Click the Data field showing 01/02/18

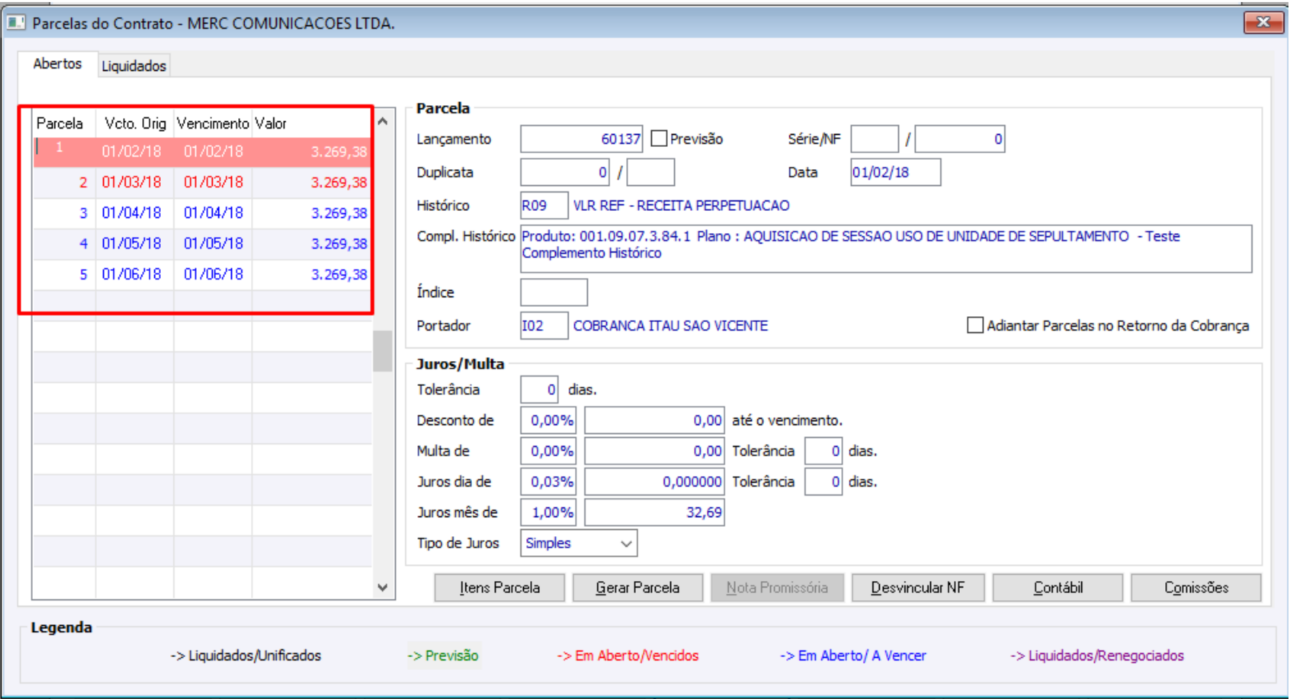point(896,172)
